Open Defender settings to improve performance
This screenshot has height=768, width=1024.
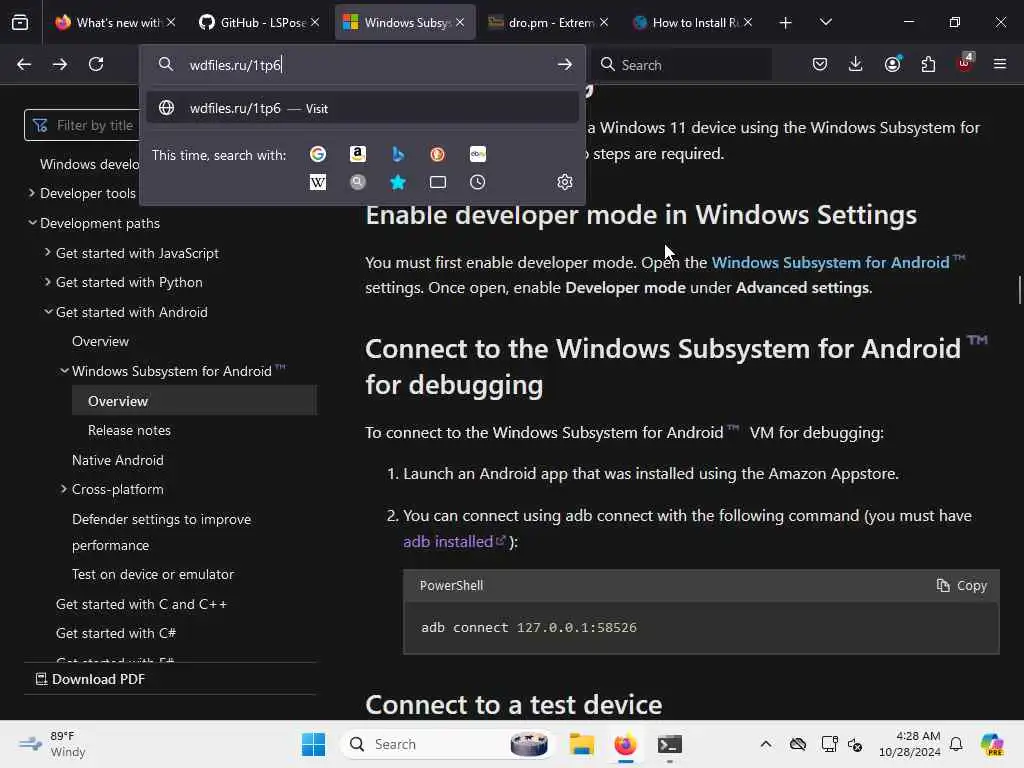tap(161, 532)
